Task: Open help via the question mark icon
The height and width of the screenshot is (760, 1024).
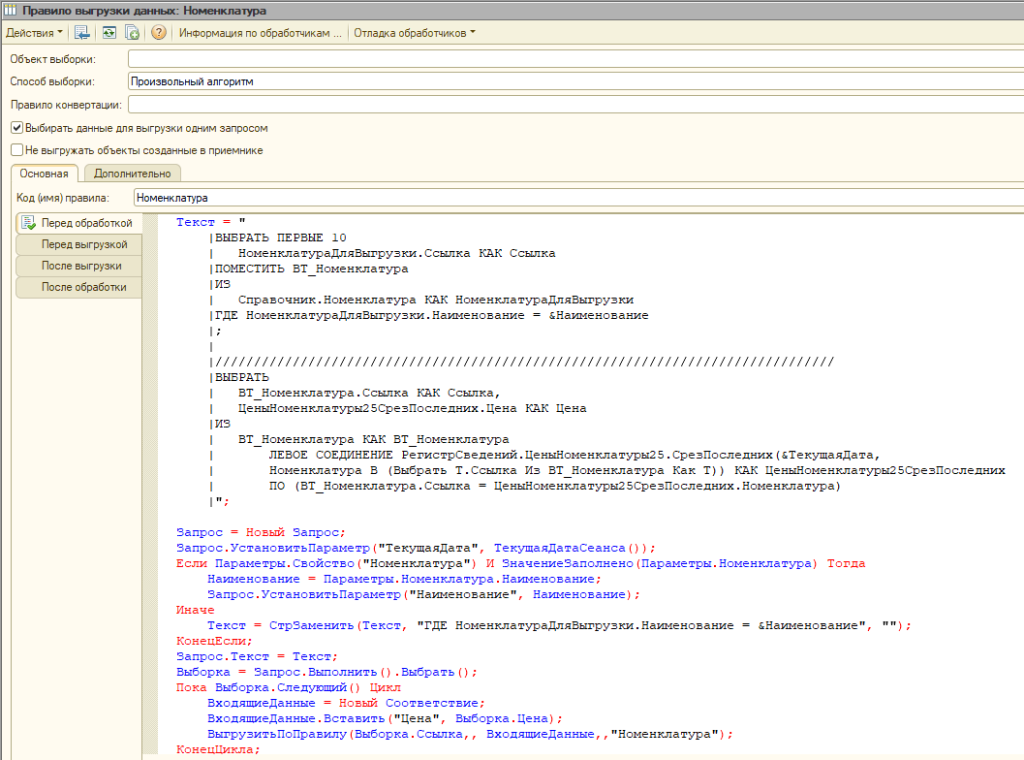Action: pos(158,33)
